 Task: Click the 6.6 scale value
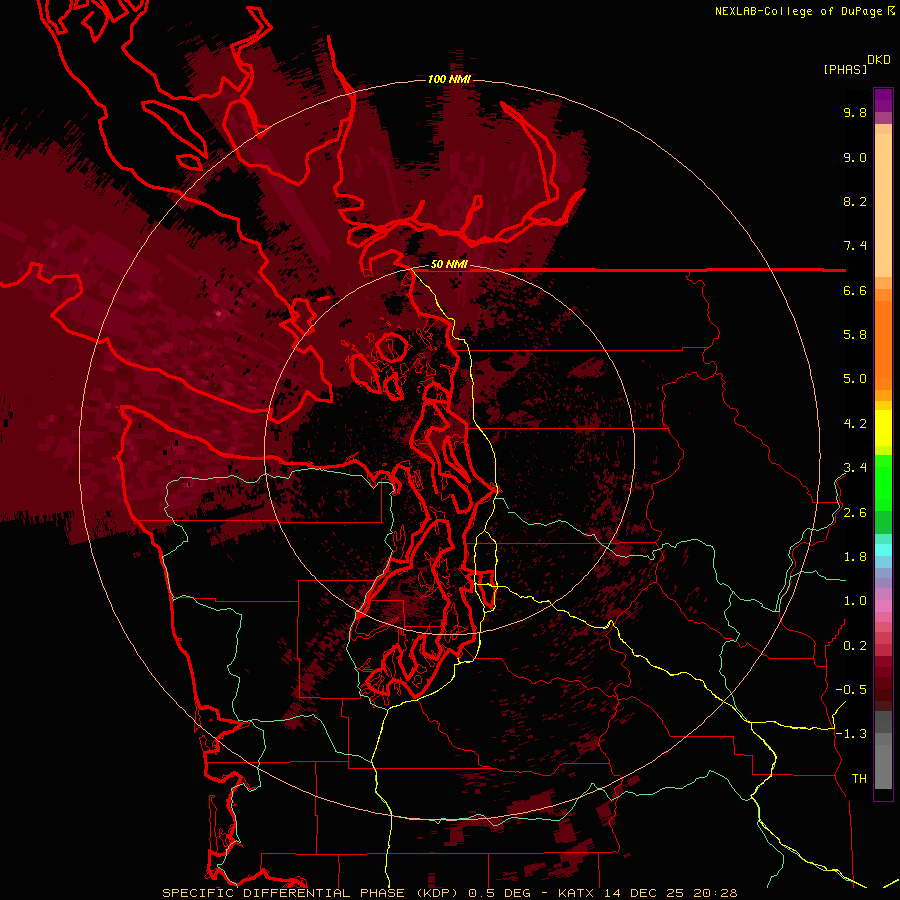[855, 290]
